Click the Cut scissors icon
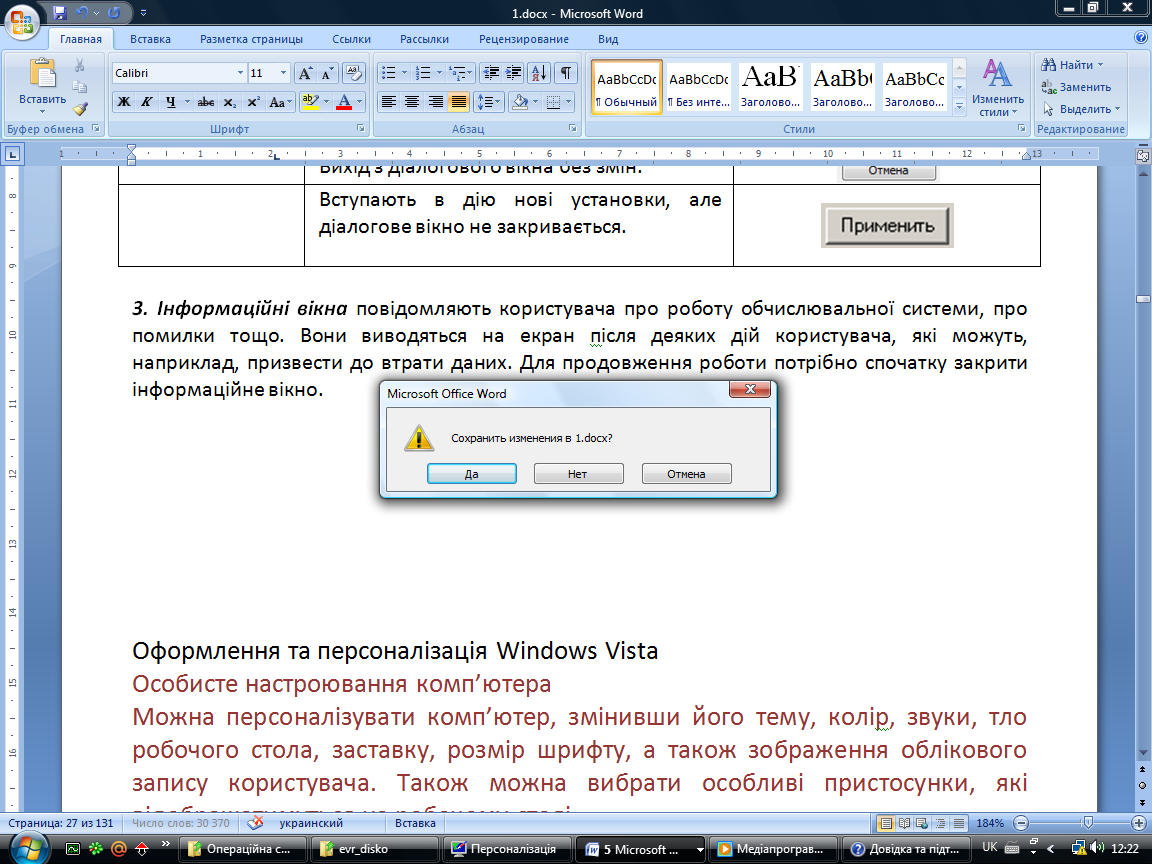 pyautogui.click(x=79, y=66)
